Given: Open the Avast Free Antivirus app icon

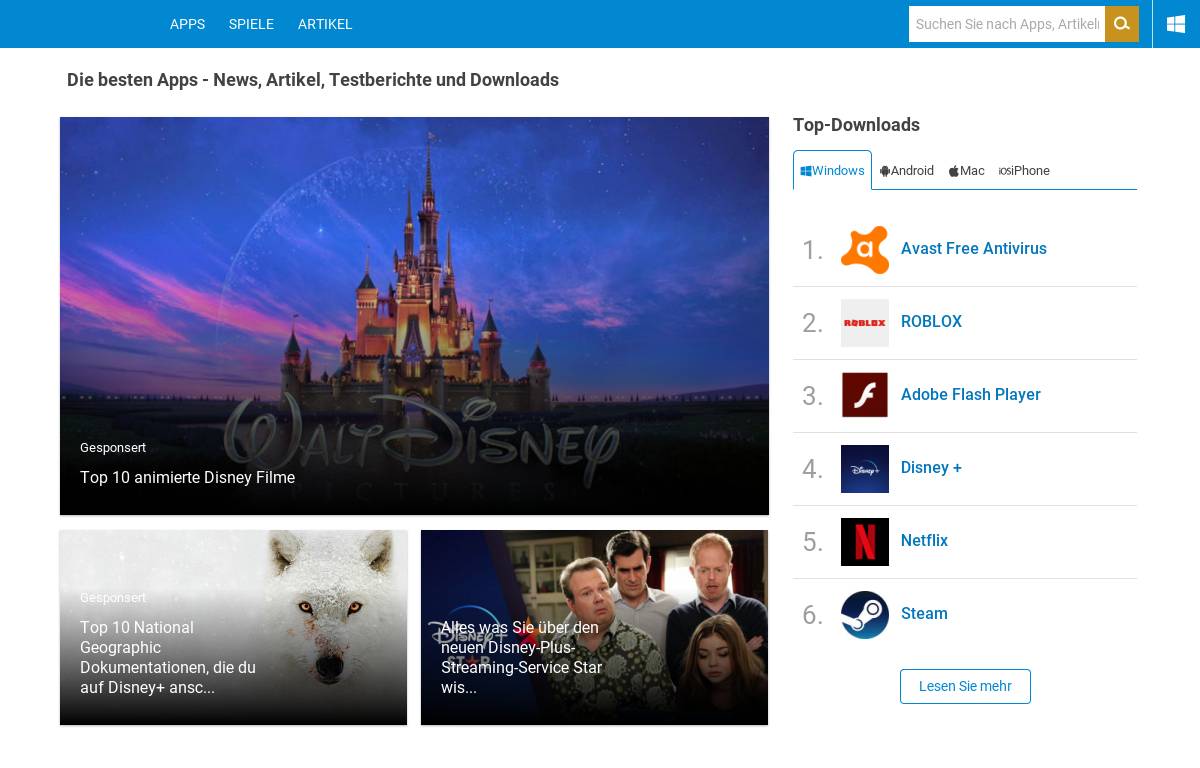Looking at the screenshot, I should [864, 250].
